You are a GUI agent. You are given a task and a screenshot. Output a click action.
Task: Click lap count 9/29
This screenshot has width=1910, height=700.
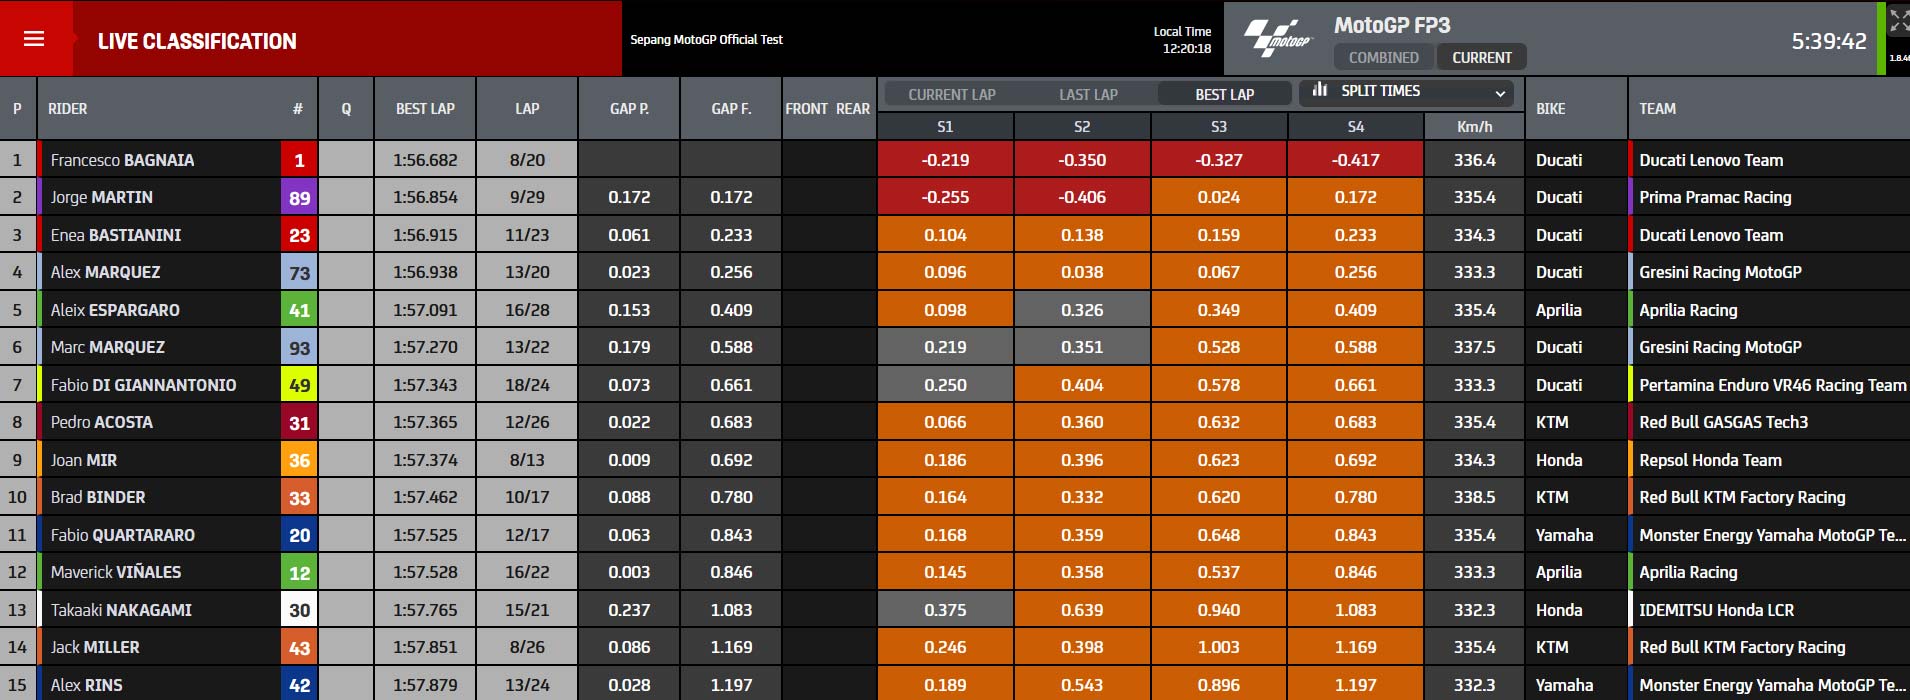527,197
